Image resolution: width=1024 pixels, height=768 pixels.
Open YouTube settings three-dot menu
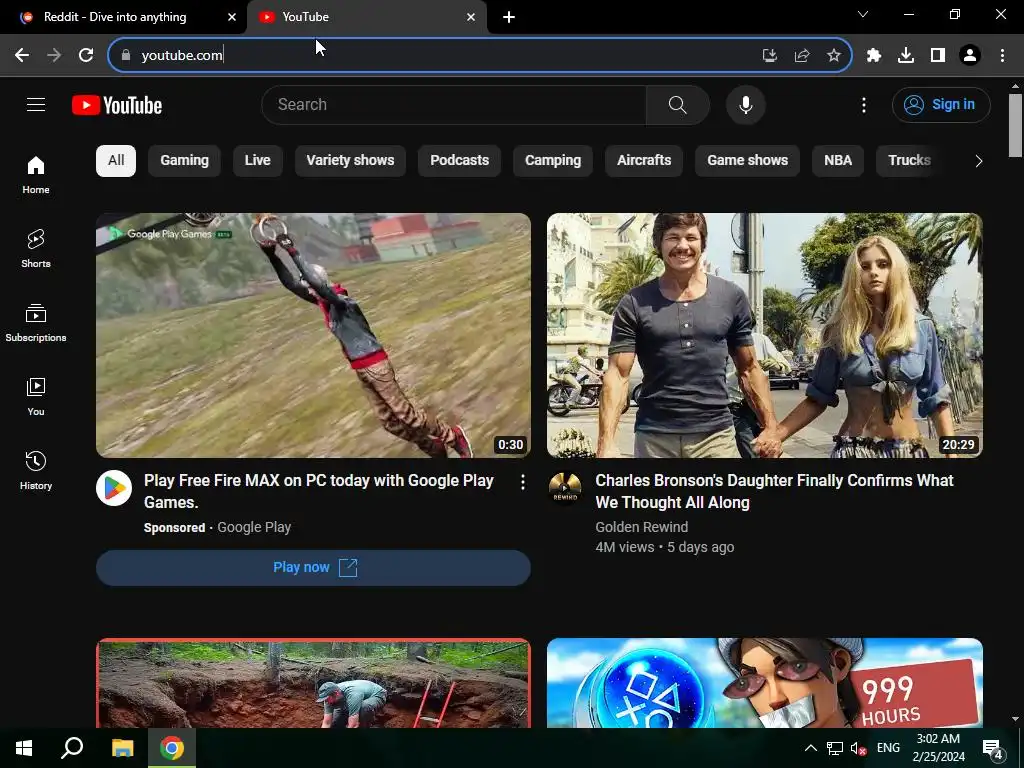pos(863,104)
